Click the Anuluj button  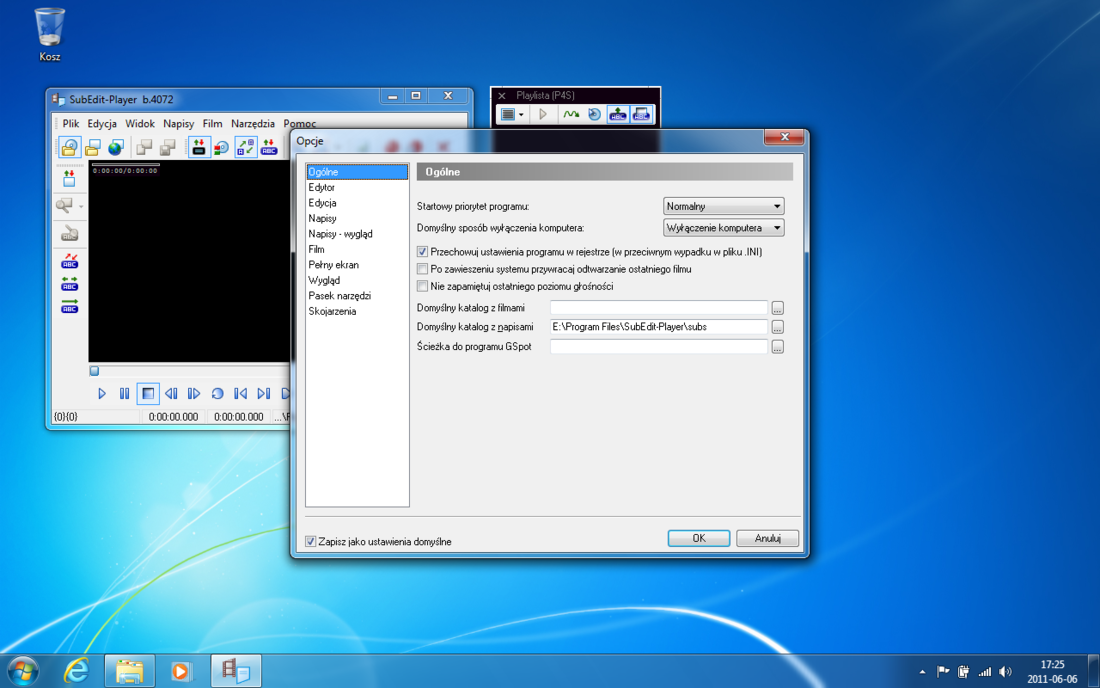pos(767,538)
